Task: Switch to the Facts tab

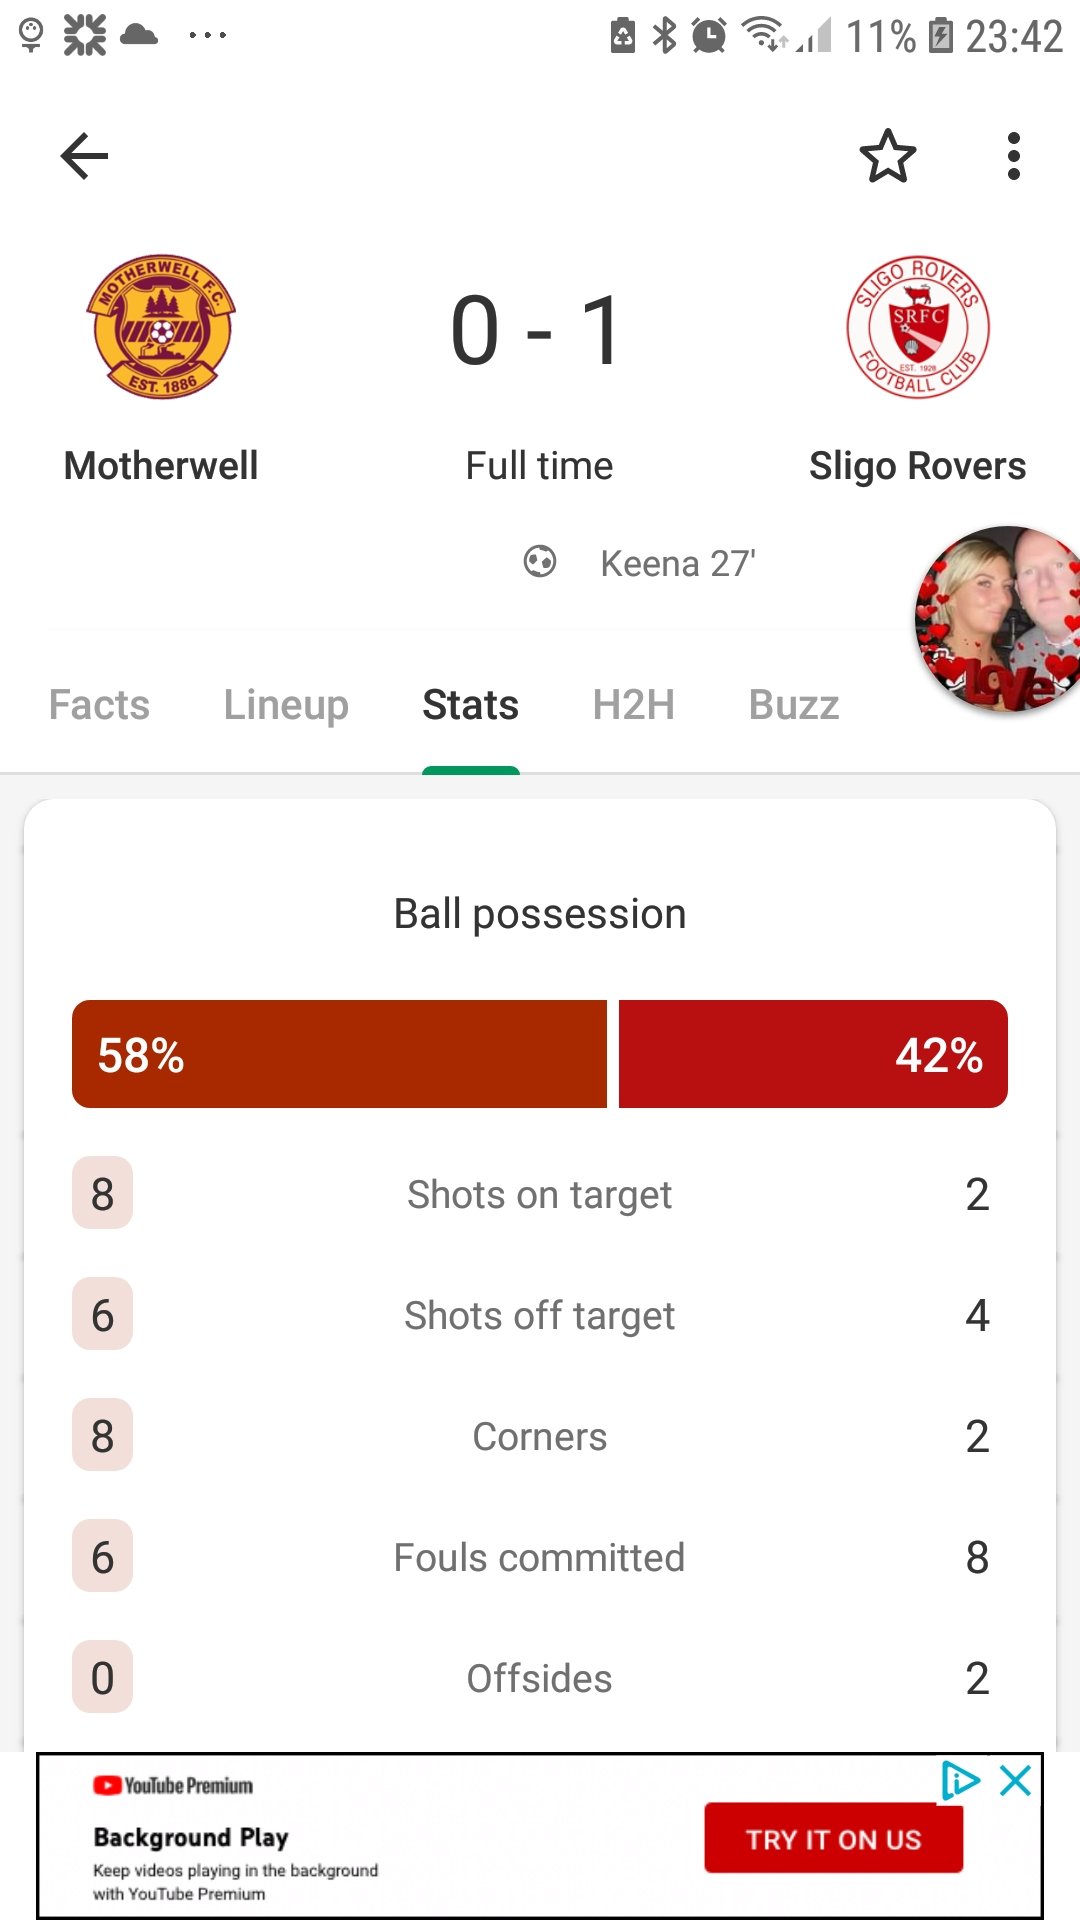Action: click(x=99, y=705)
